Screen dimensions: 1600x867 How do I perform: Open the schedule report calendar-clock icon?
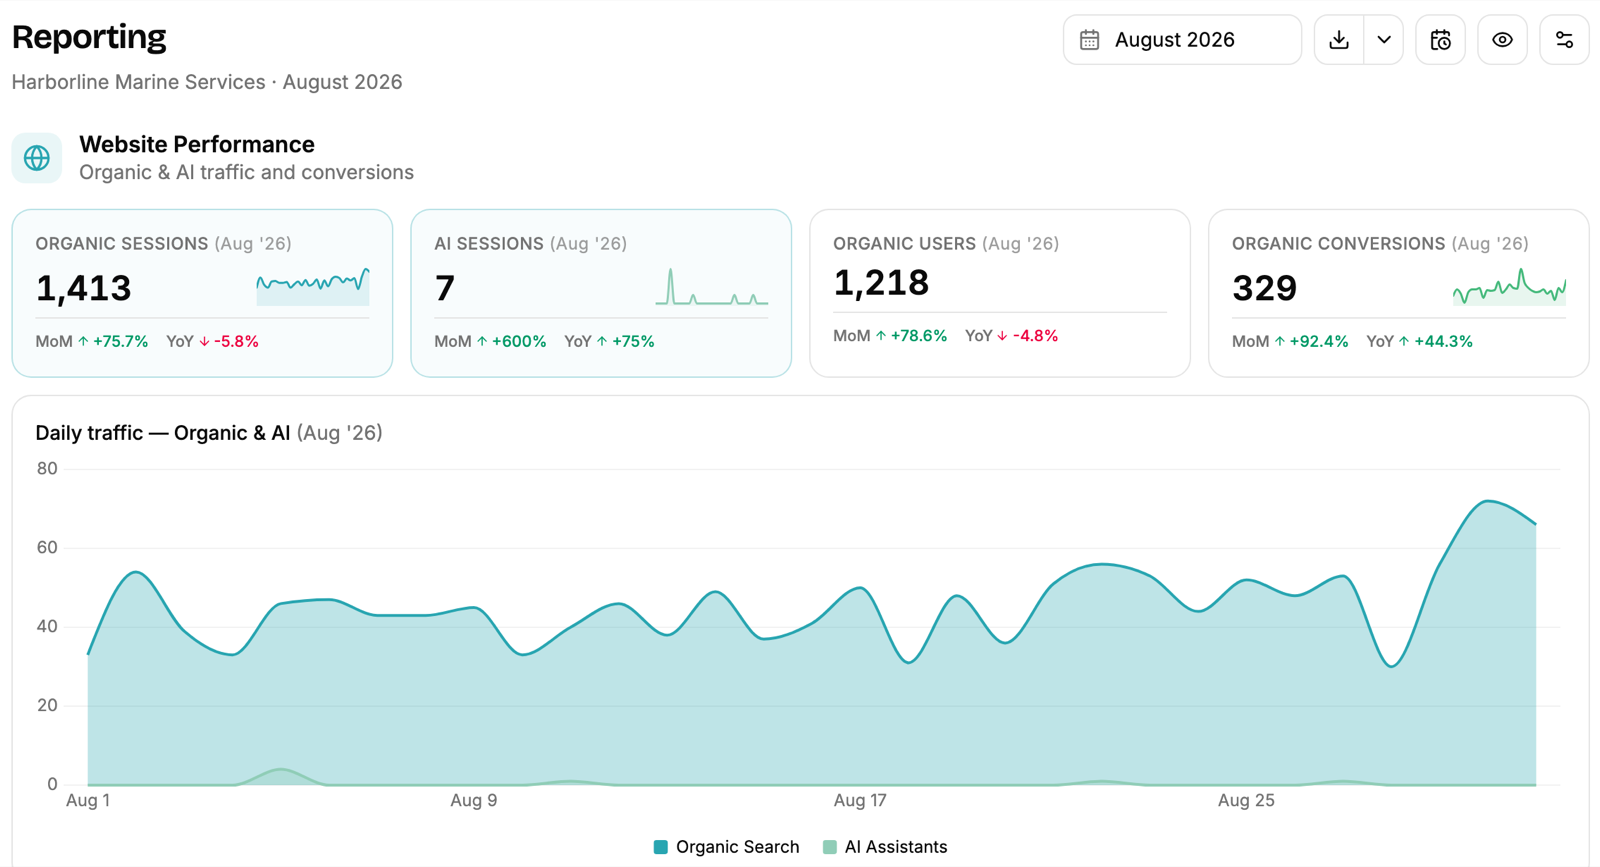click(1440, 40)
